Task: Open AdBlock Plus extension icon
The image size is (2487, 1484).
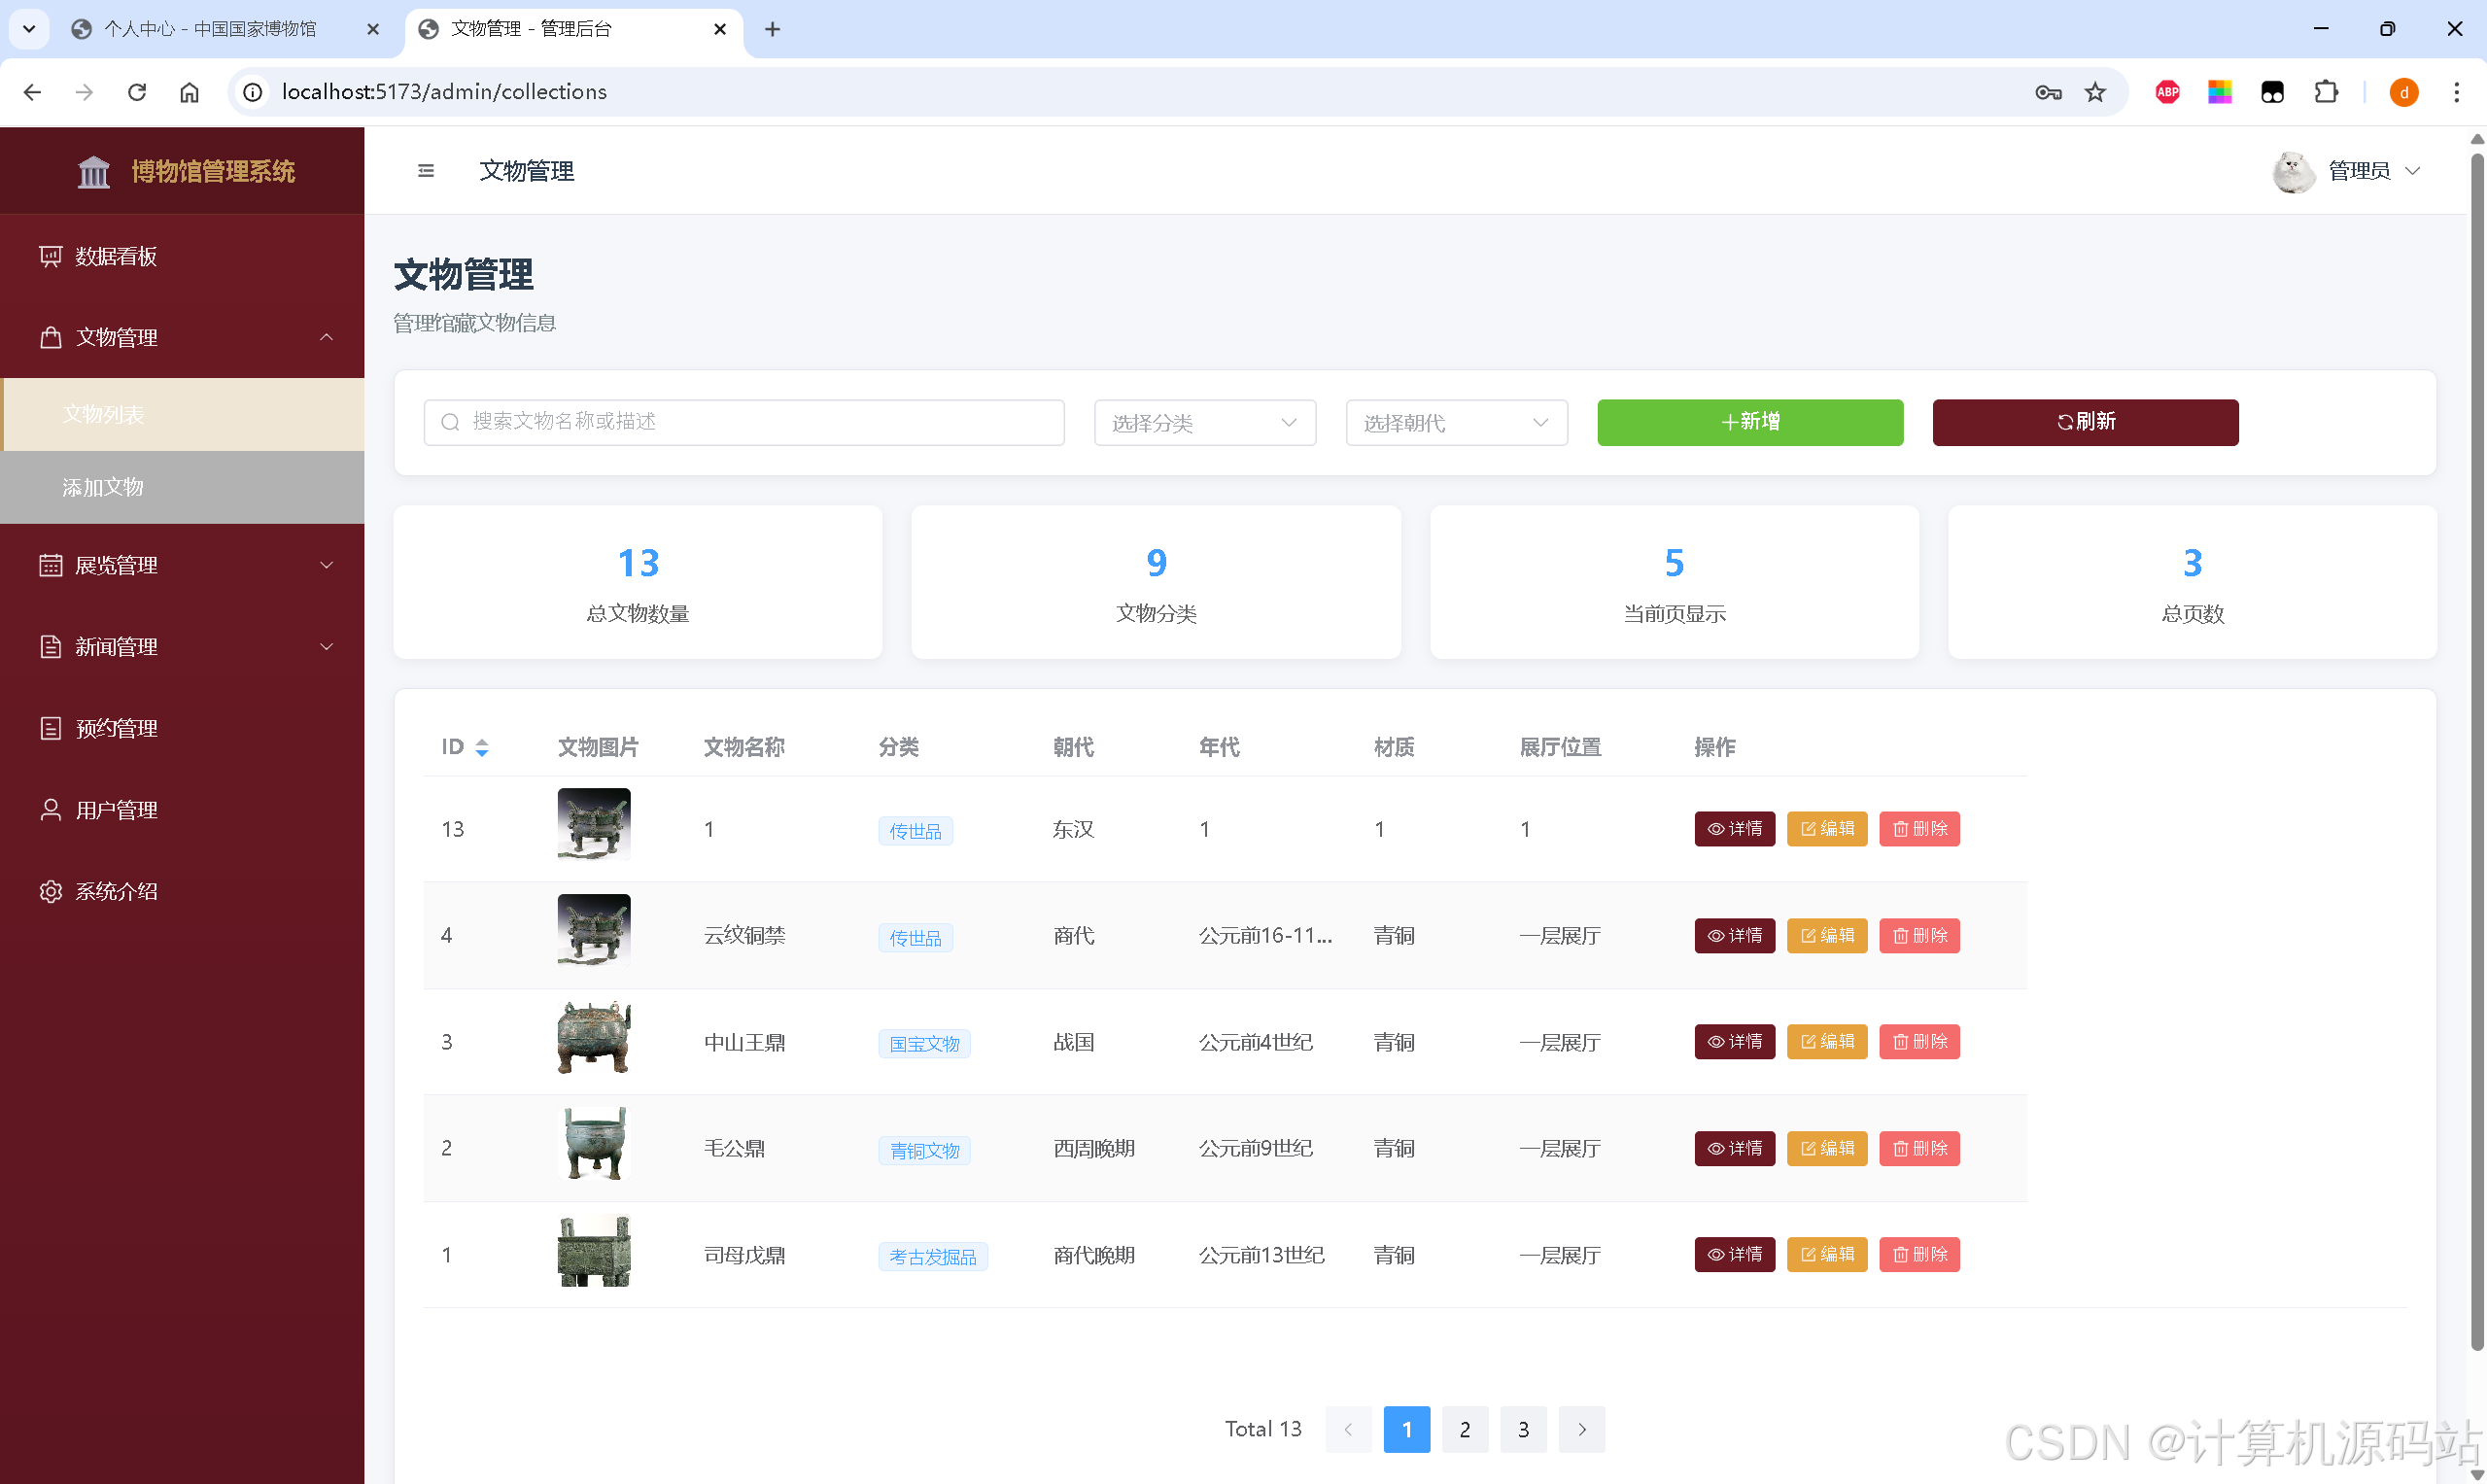Action: pos(2167,92)
